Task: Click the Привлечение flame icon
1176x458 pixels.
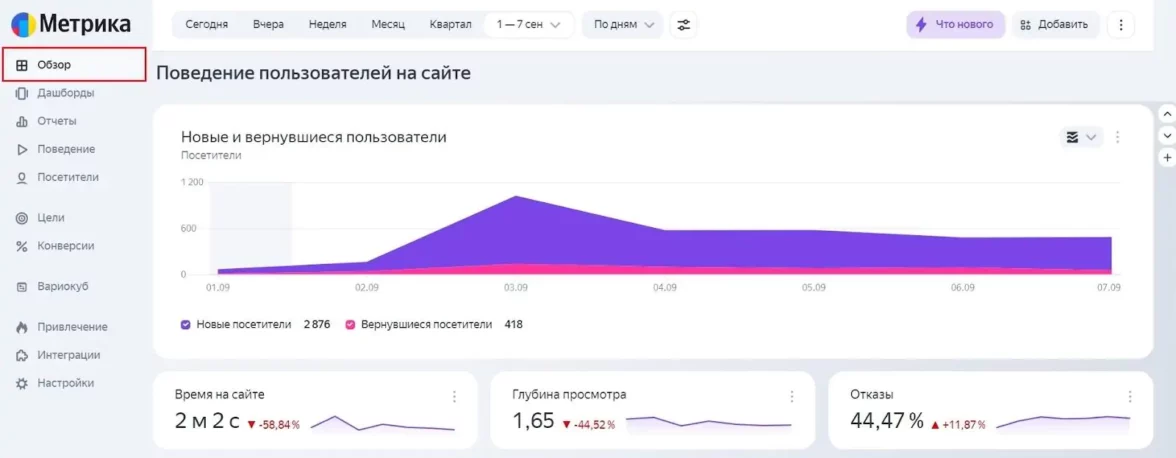Action: click(22, 327)
